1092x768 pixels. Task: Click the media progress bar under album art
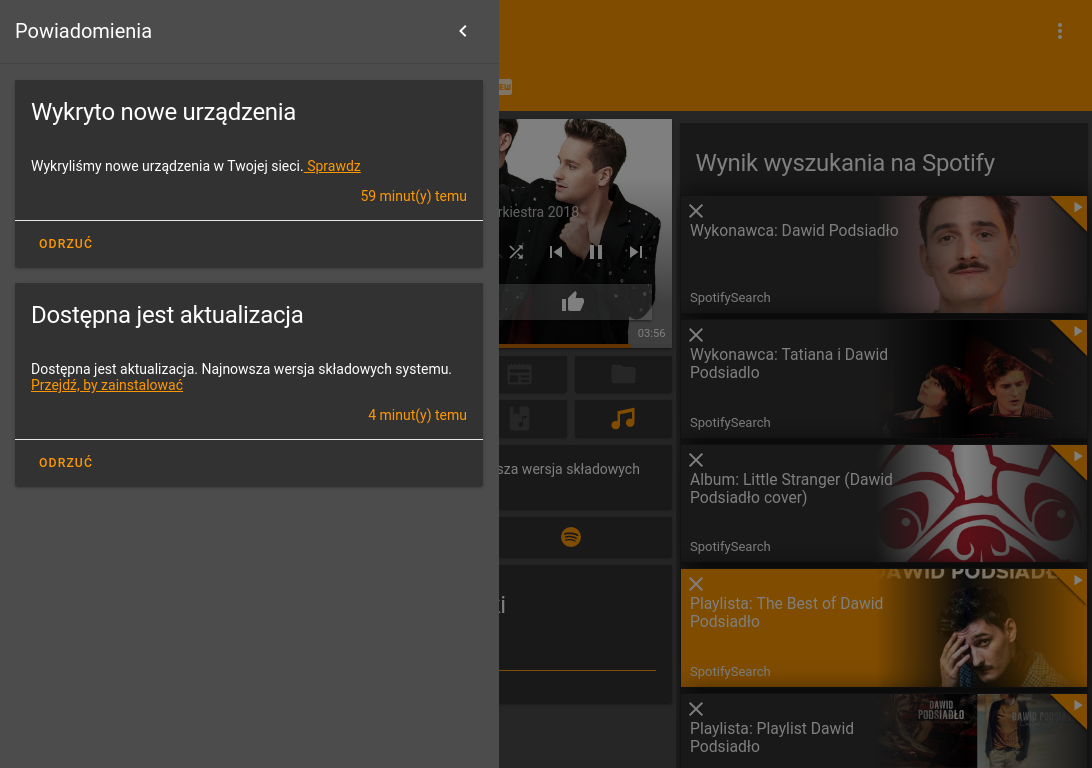point(585,345)
